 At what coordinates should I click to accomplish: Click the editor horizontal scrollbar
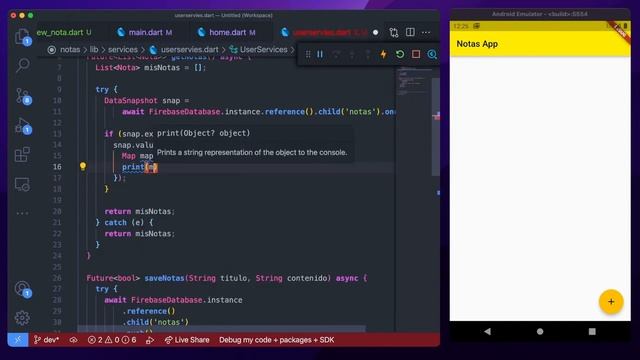click(x=221, y=329)
